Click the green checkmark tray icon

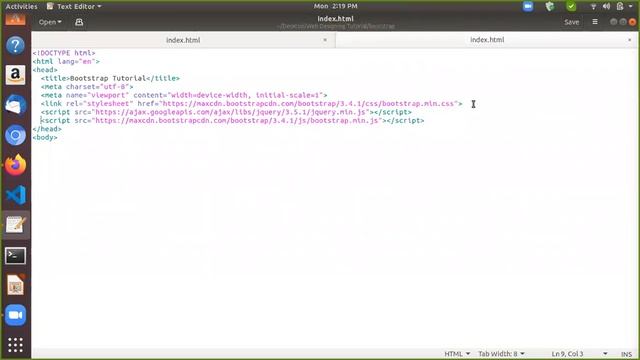pyautogui.click(x=571, y=6)
